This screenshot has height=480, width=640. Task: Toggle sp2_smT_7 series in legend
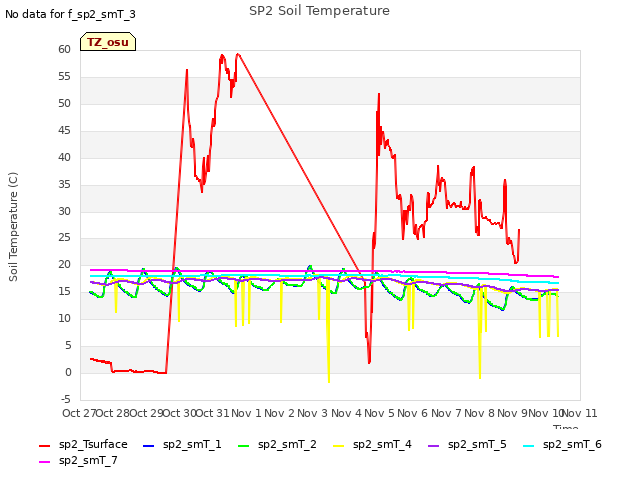coord(78,461)
